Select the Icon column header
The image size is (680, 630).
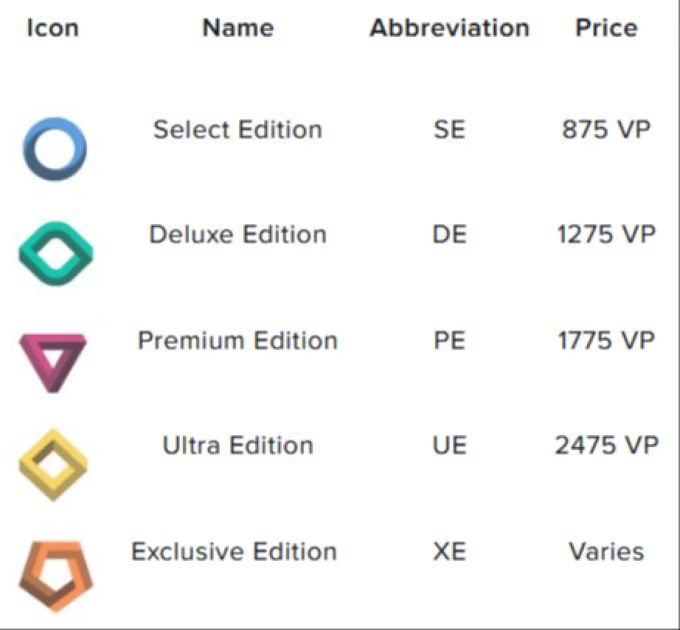point(53,28)
